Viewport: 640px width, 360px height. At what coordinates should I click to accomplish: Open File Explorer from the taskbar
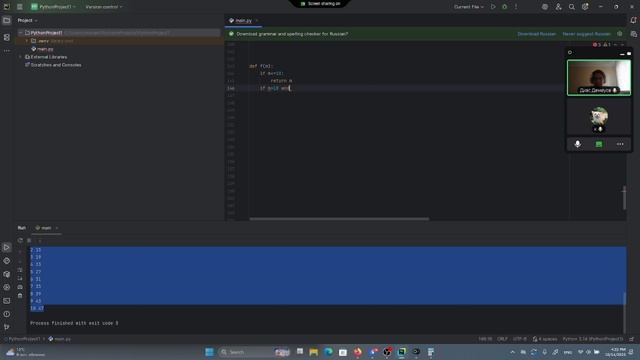(x=313, y=352)
